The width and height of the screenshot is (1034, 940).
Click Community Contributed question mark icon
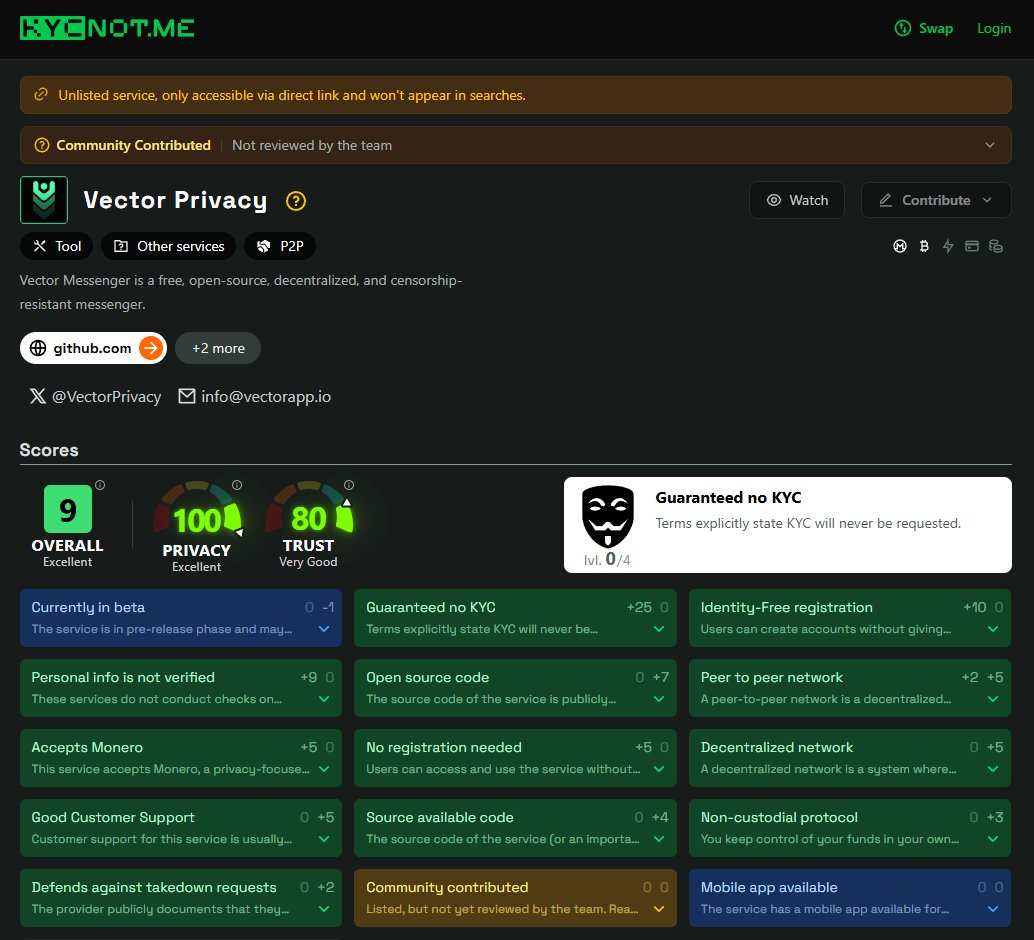(42, 145)
